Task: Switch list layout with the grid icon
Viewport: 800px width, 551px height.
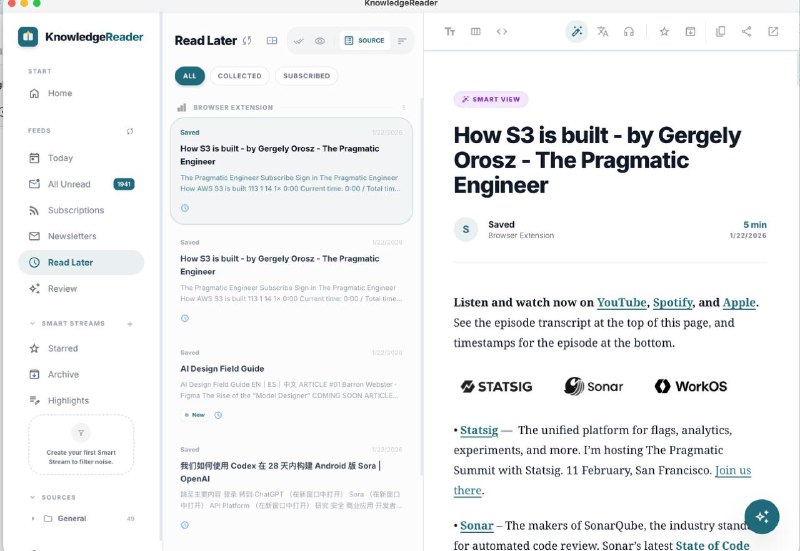Action: tap(272, 40)
